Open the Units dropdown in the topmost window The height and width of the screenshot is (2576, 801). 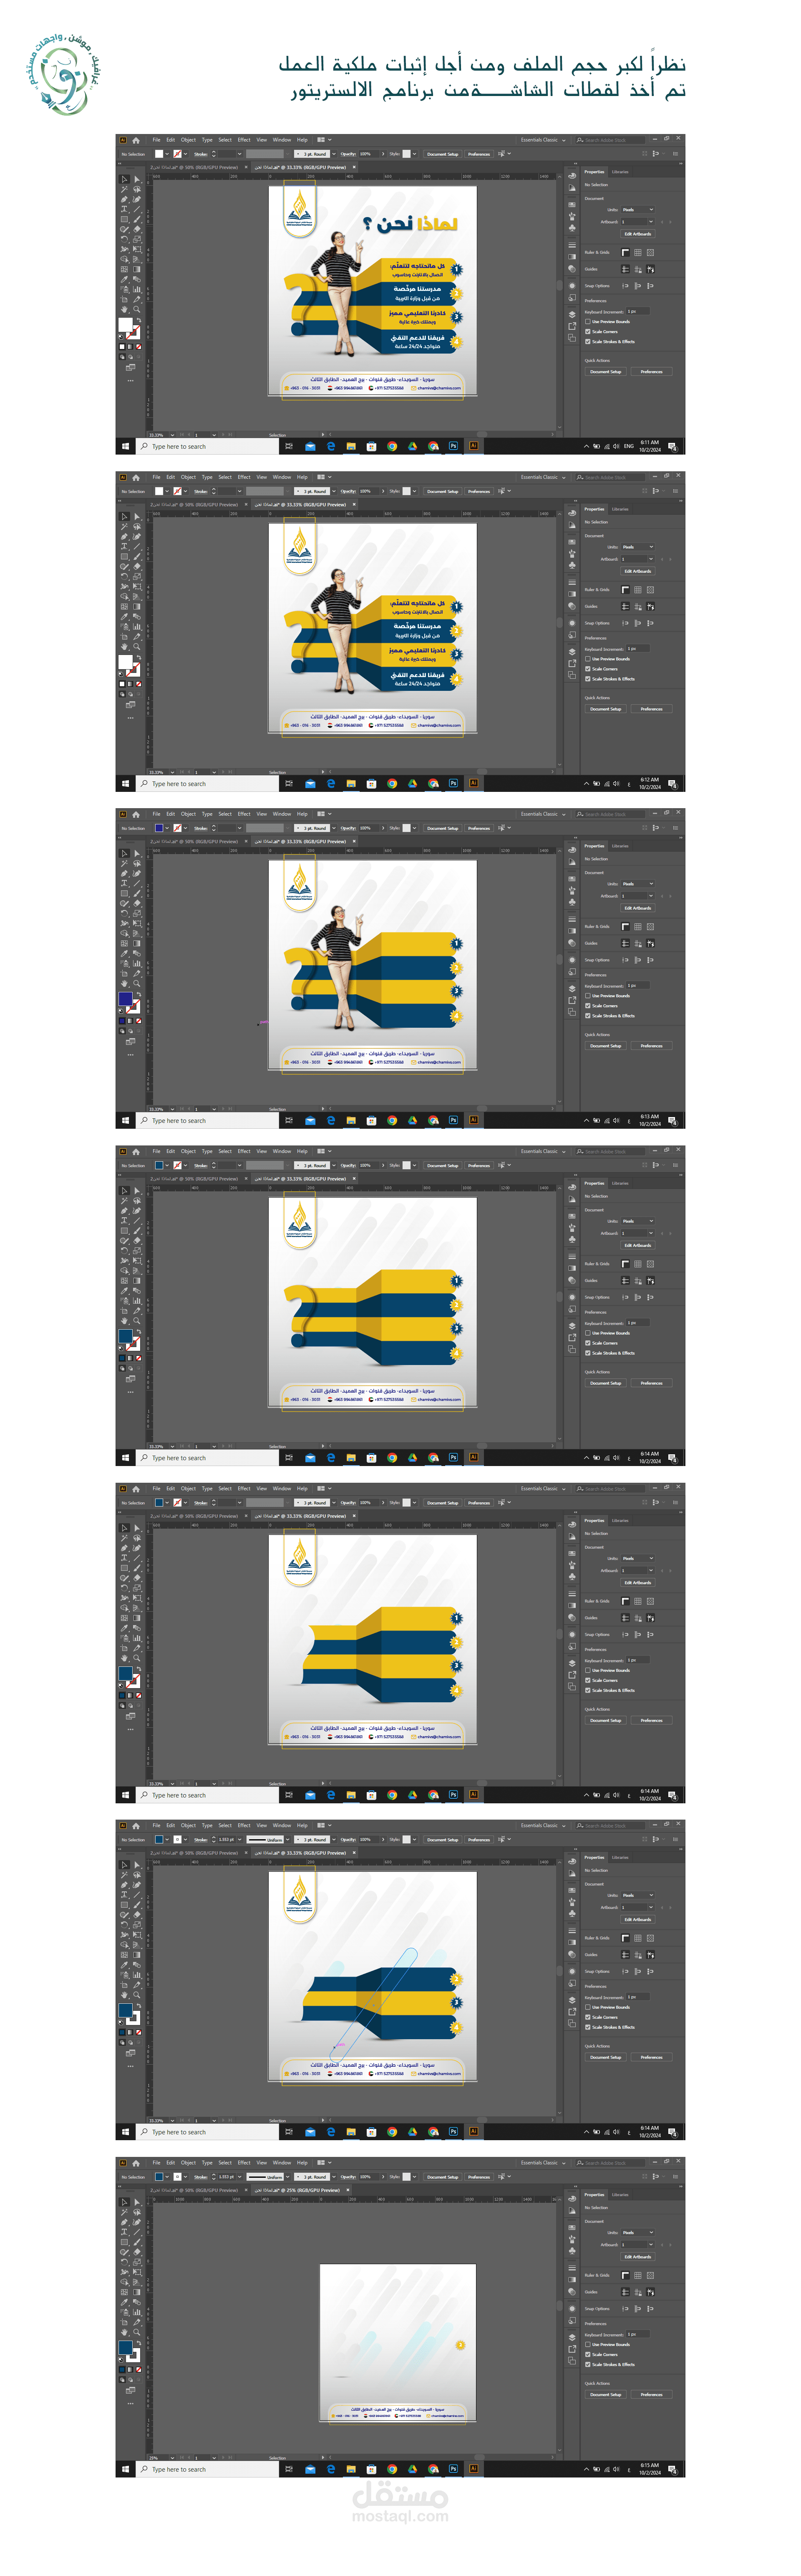[638, 210]
